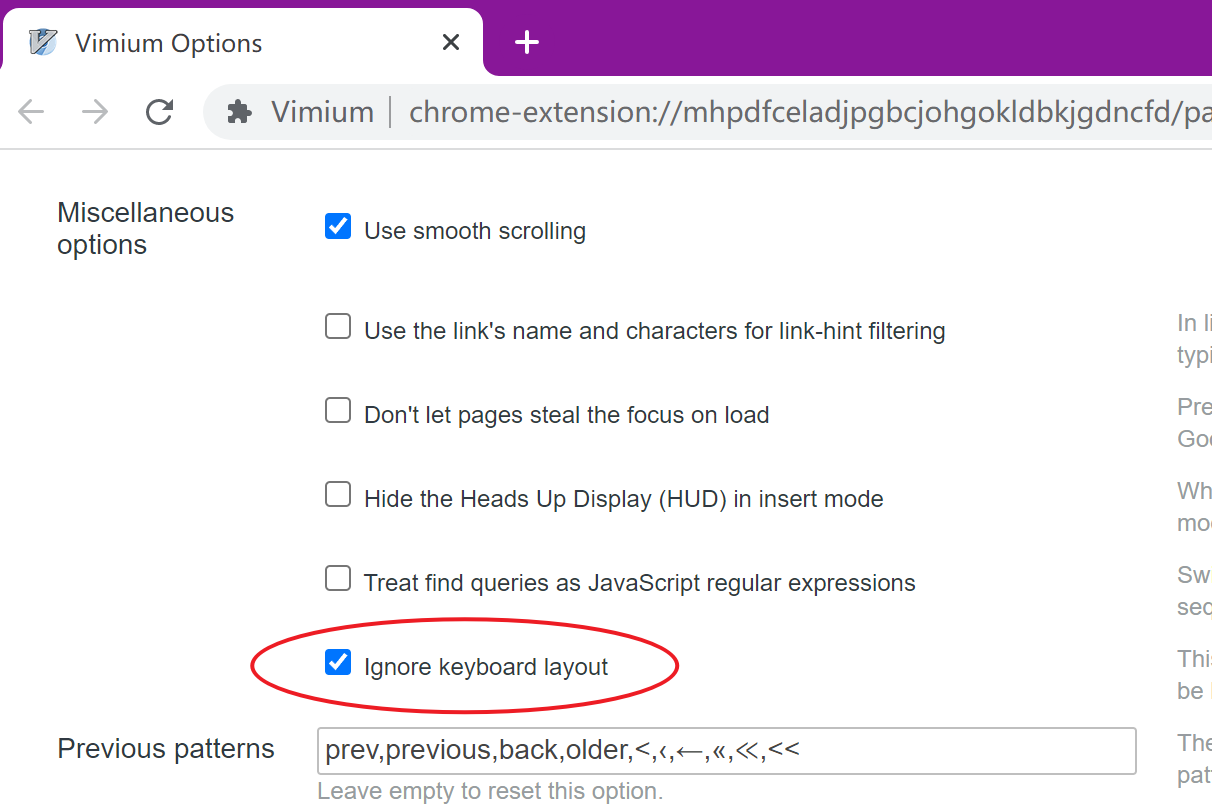Enable link's name and characters for link-hint filtering
The height and width of the screenshot is (812, 1212).
[338, 326]
